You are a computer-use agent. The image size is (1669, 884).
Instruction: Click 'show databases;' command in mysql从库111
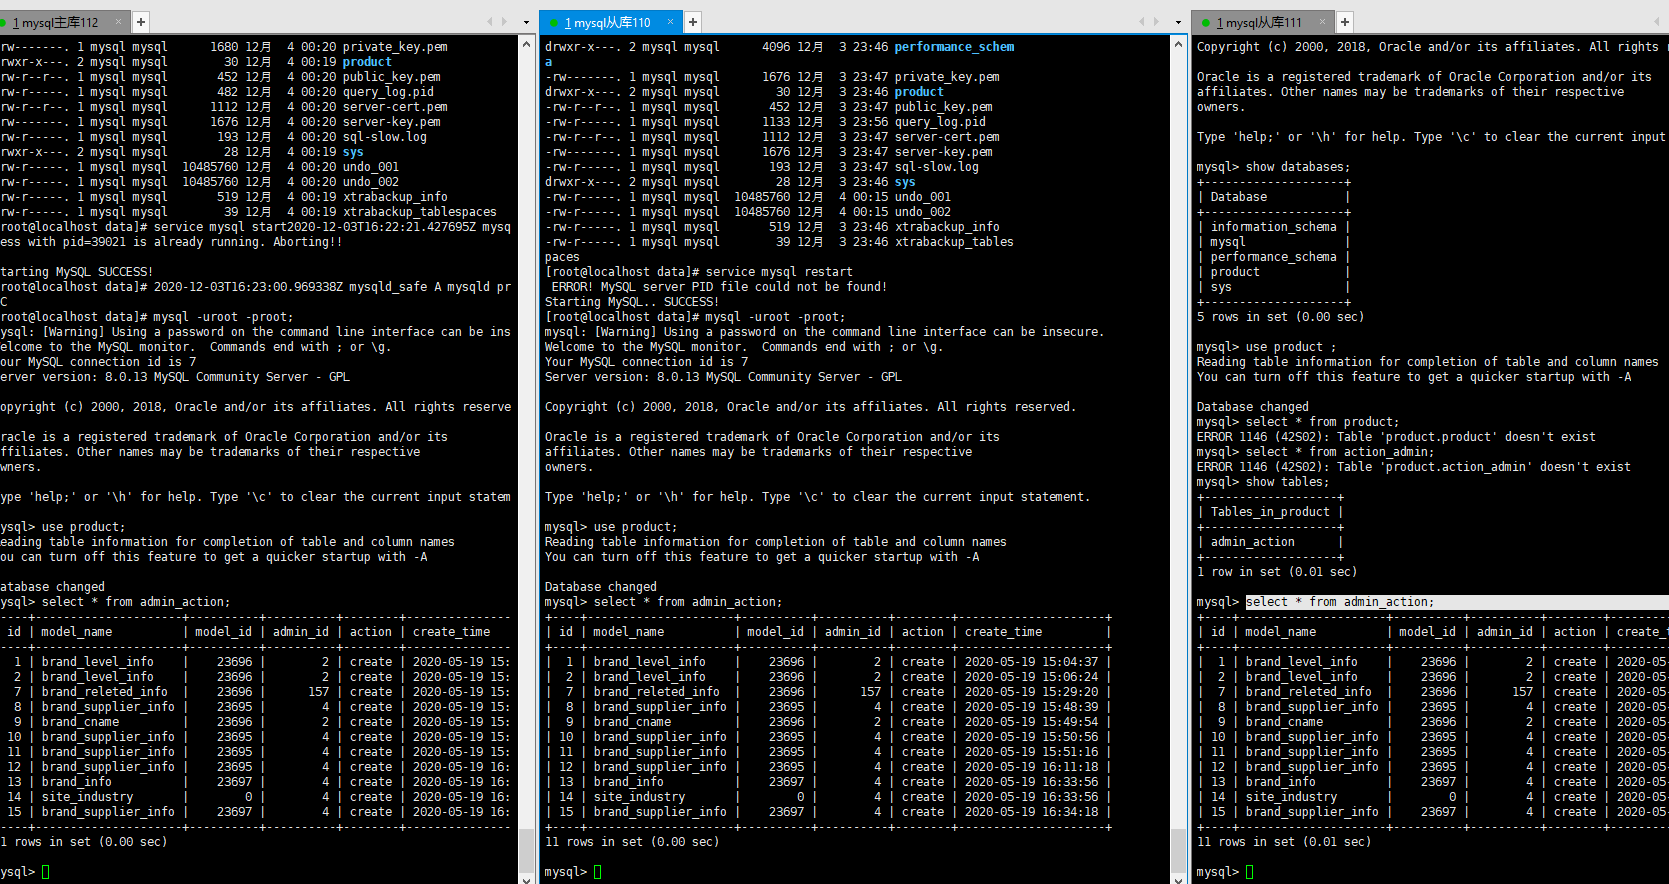coord(1298,167)
